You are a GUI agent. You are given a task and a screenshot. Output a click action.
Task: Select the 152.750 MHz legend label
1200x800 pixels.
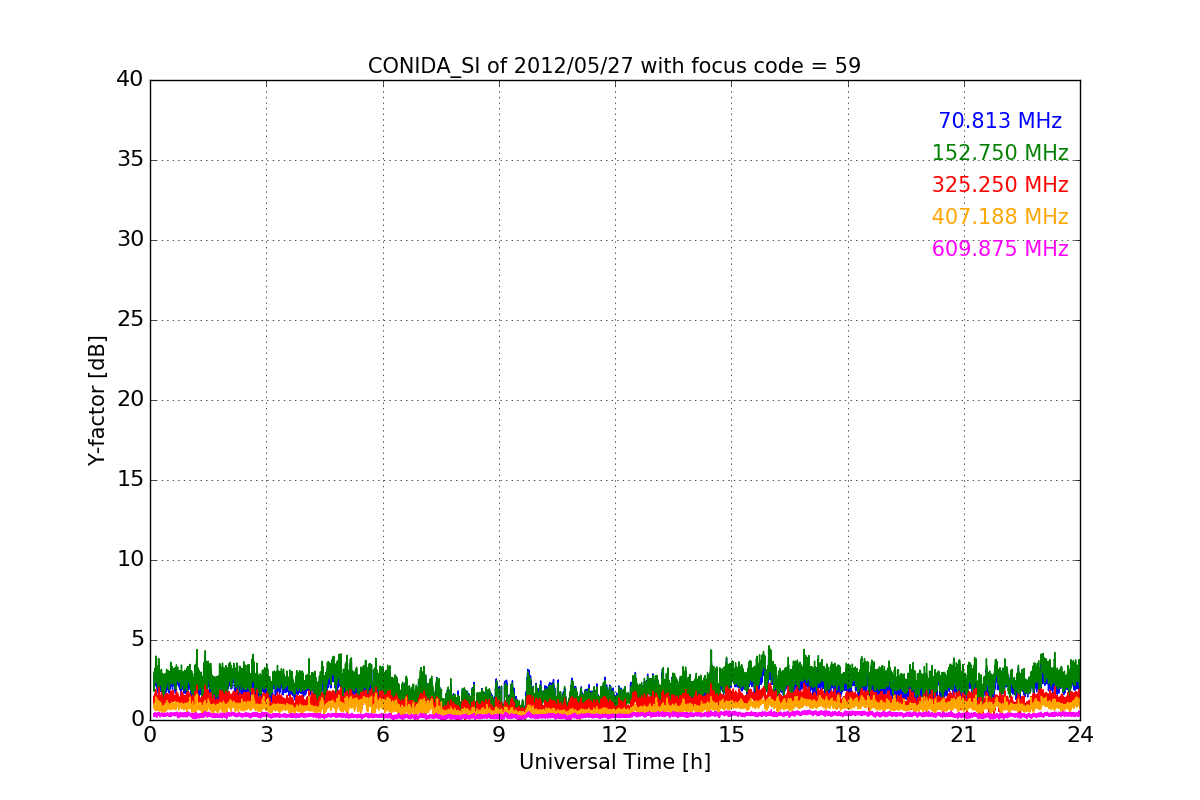[x=1000, y=153]
